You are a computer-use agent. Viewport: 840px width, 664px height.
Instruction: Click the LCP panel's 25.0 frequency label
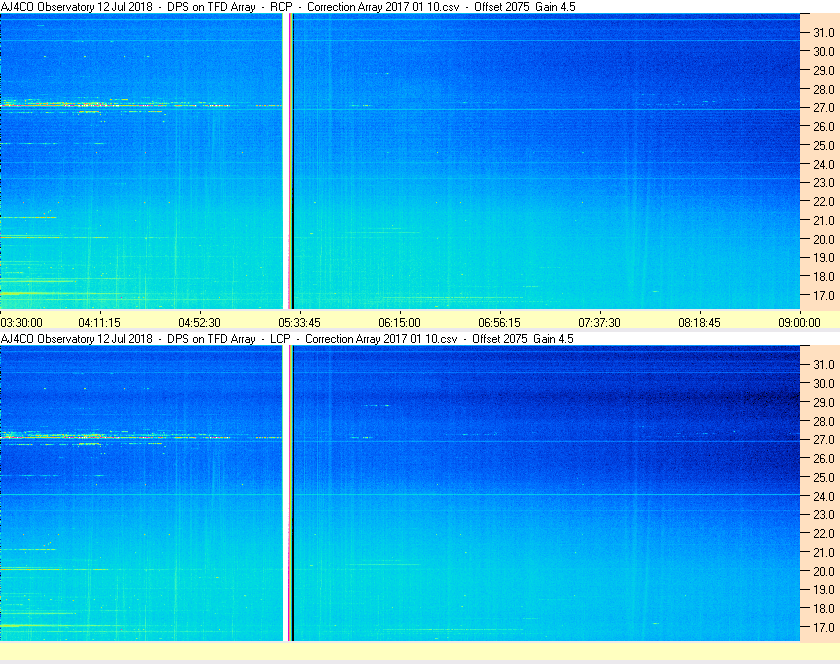point(824,477)
